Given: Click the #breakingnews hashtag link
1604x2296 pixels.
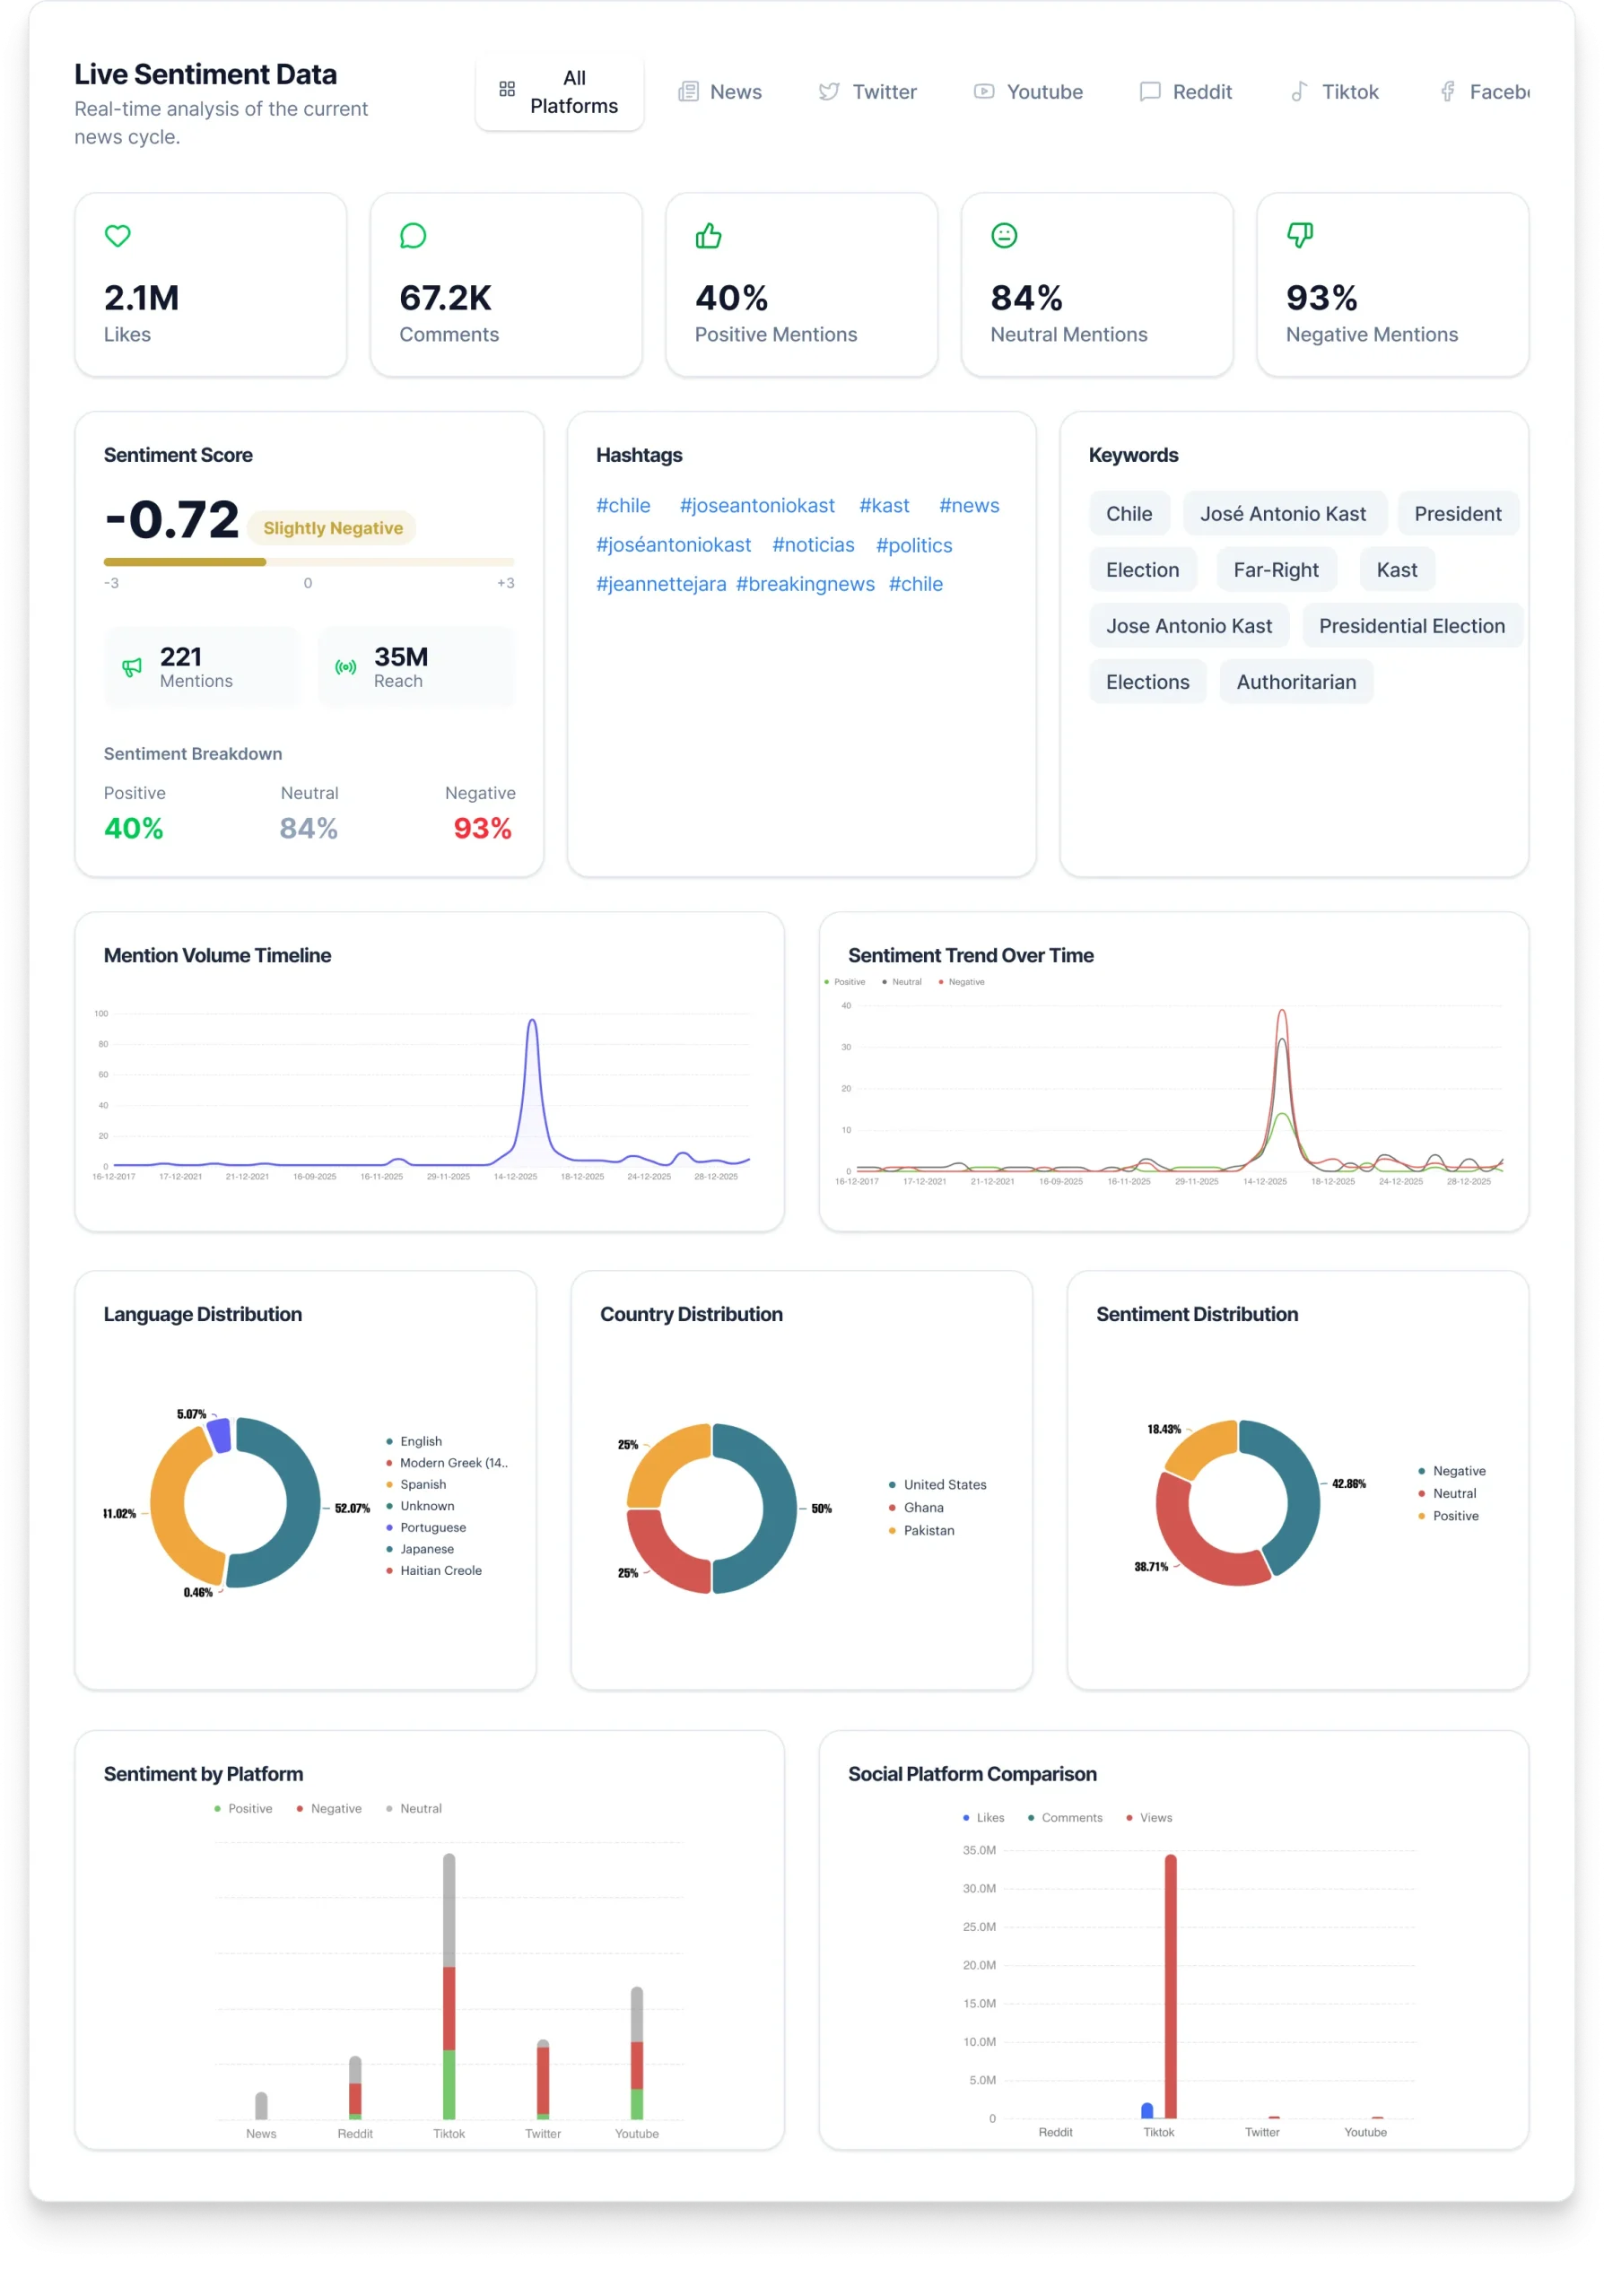Looking at the screenshot, I should pyautogui.click(x=805, y=584).
